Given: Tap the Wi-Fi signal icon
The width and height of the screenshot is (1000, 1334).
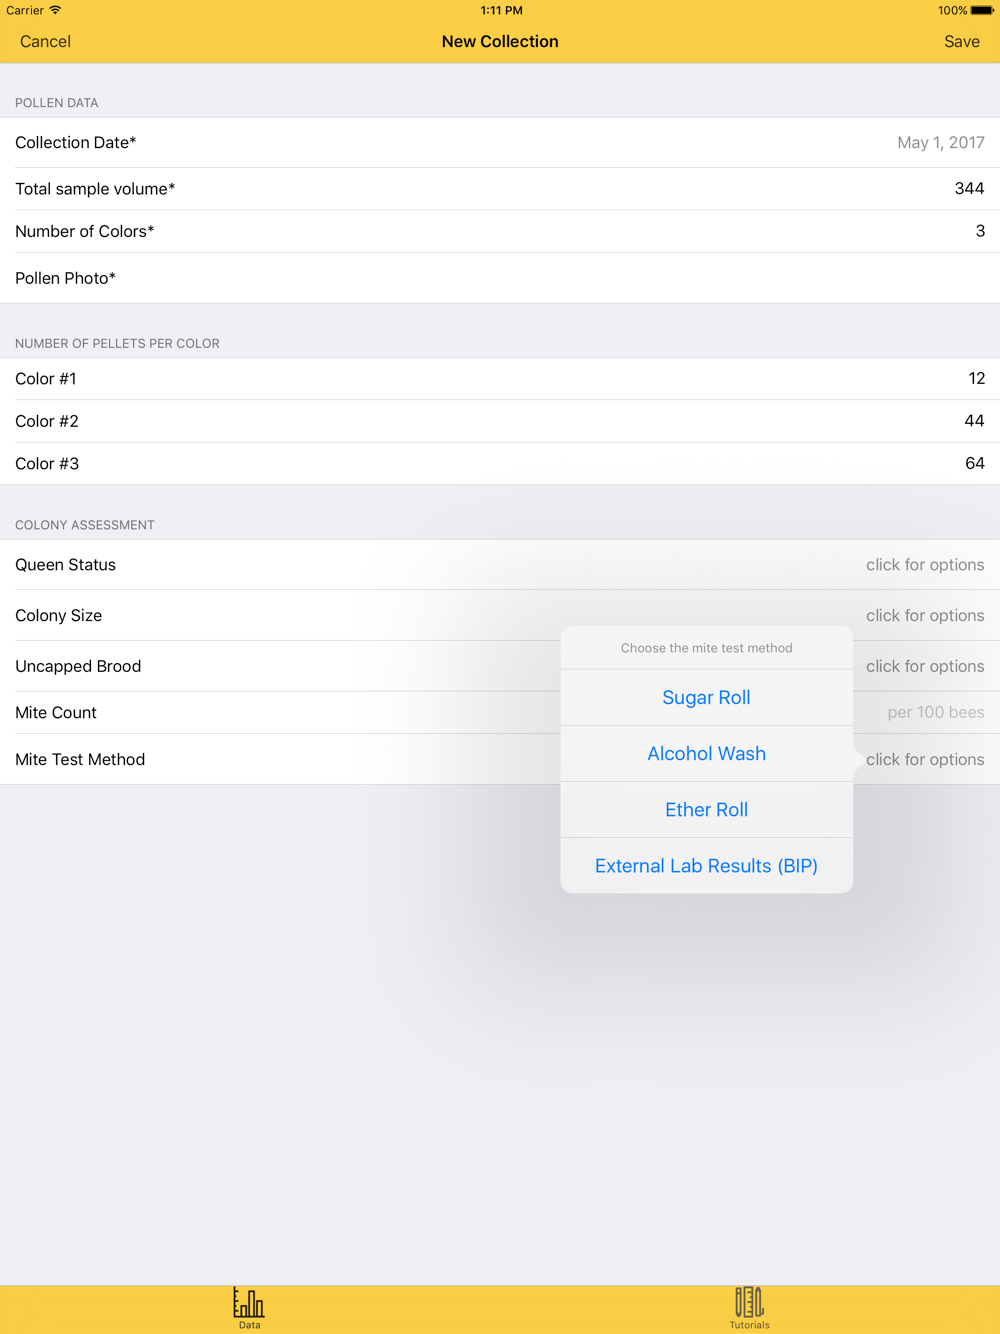Looking at the screenshot, I should [x=56, y=10].
